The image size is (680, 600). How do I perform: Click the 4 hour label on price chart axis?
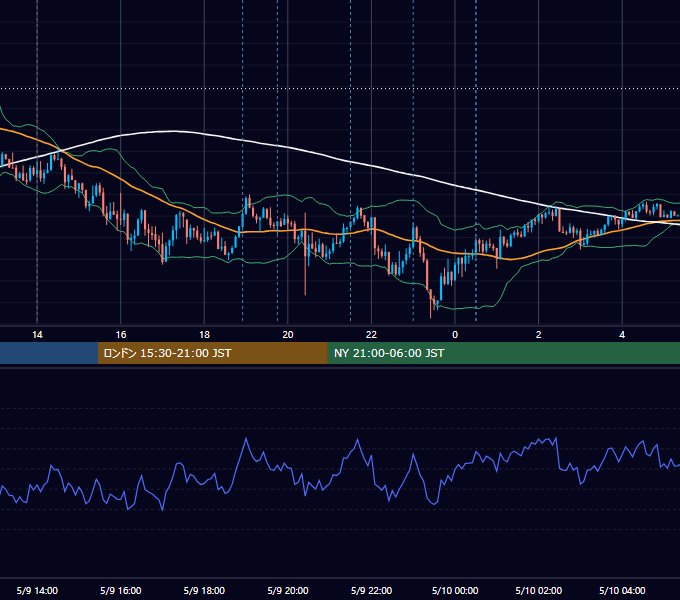click(x=622, y=334)
